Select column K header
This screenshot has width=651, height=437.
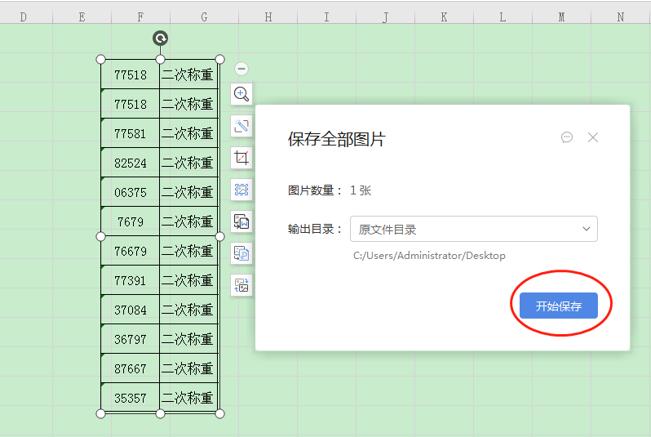click(444, 17)
